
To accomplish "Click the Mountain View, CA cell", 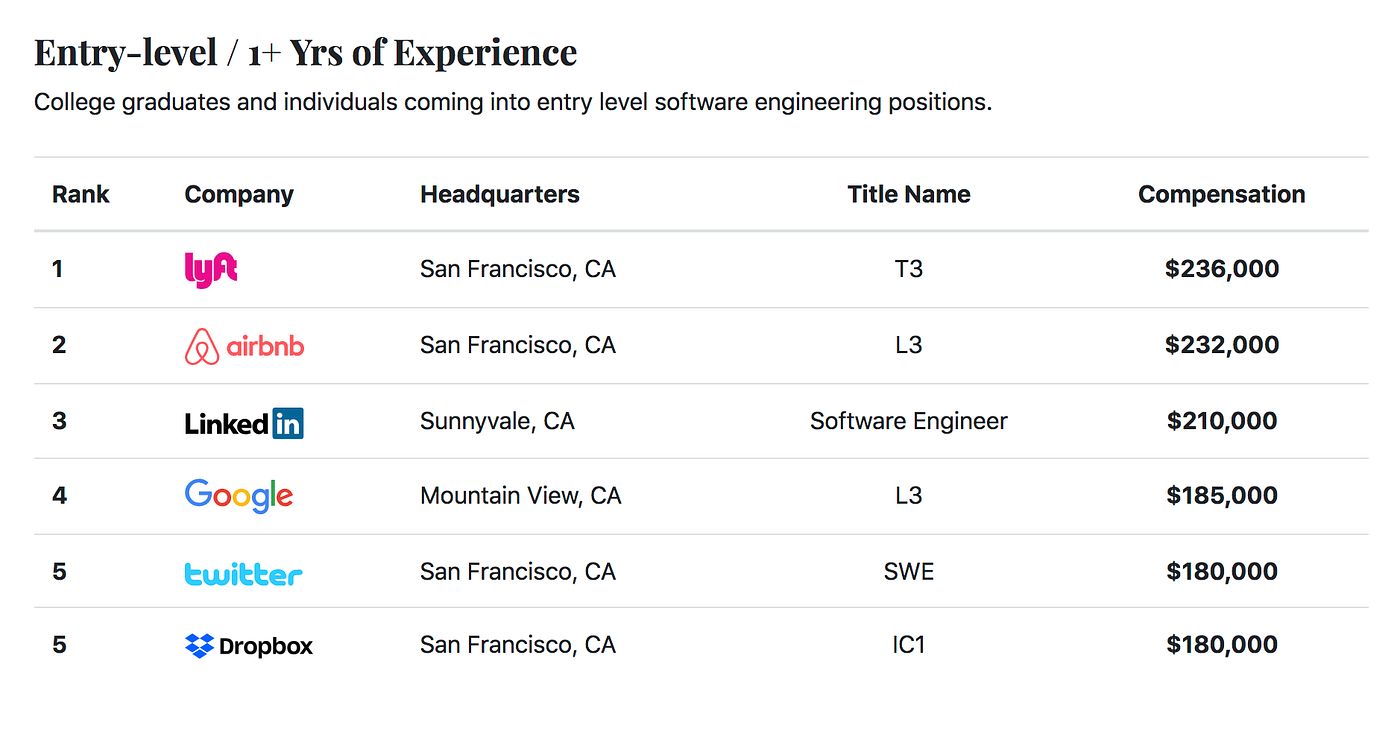I will (520, 496).
